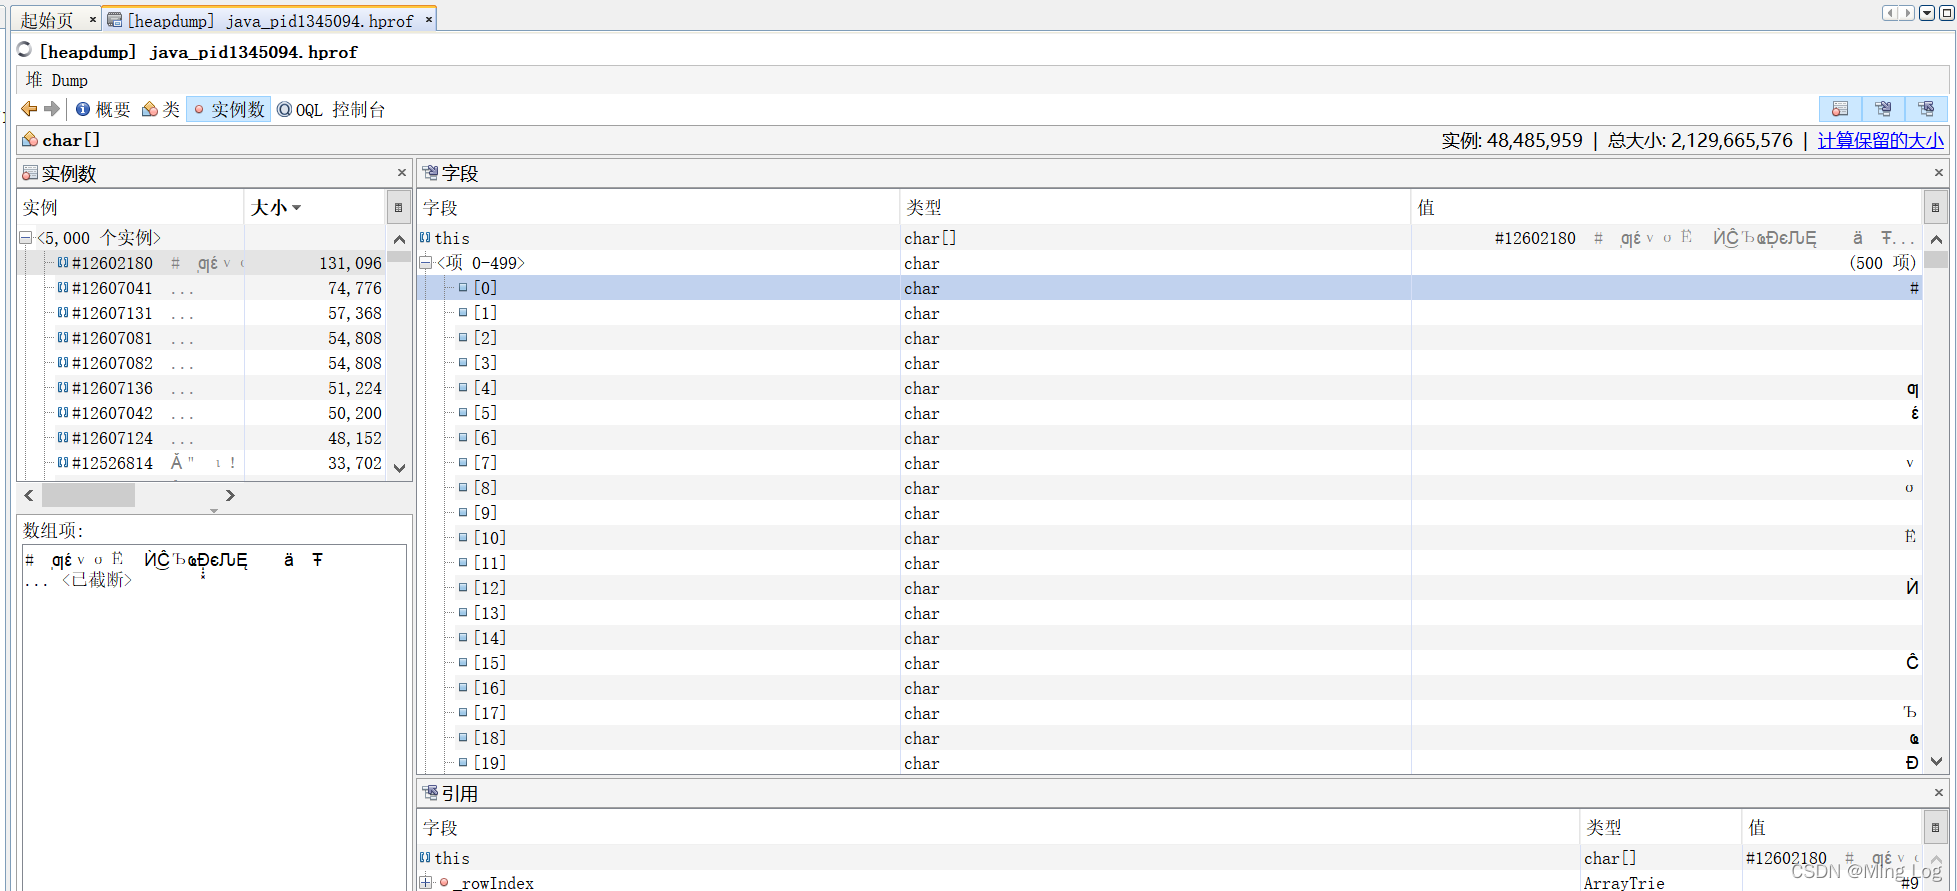Switch to the 类 classes view
Viewport: 1957px width, 891px height.
[161, 109]
